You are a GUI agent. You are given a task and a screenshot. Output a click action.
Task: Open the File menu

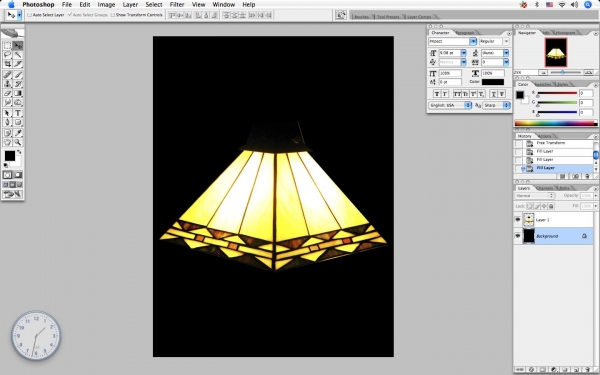pos(67,5)
